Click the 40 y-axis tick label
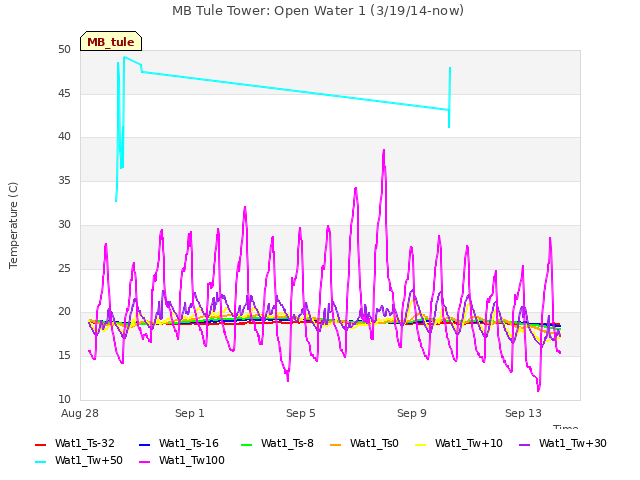The width and height of the screenshot is (640, 480). (x=64, y=137)
